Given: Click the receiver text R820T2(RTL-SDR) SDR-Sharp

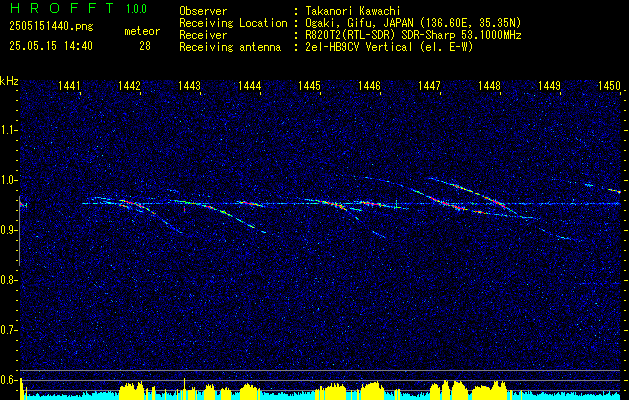Looking at the screenshot, I should pyautogui.click(x=379, y=35).
